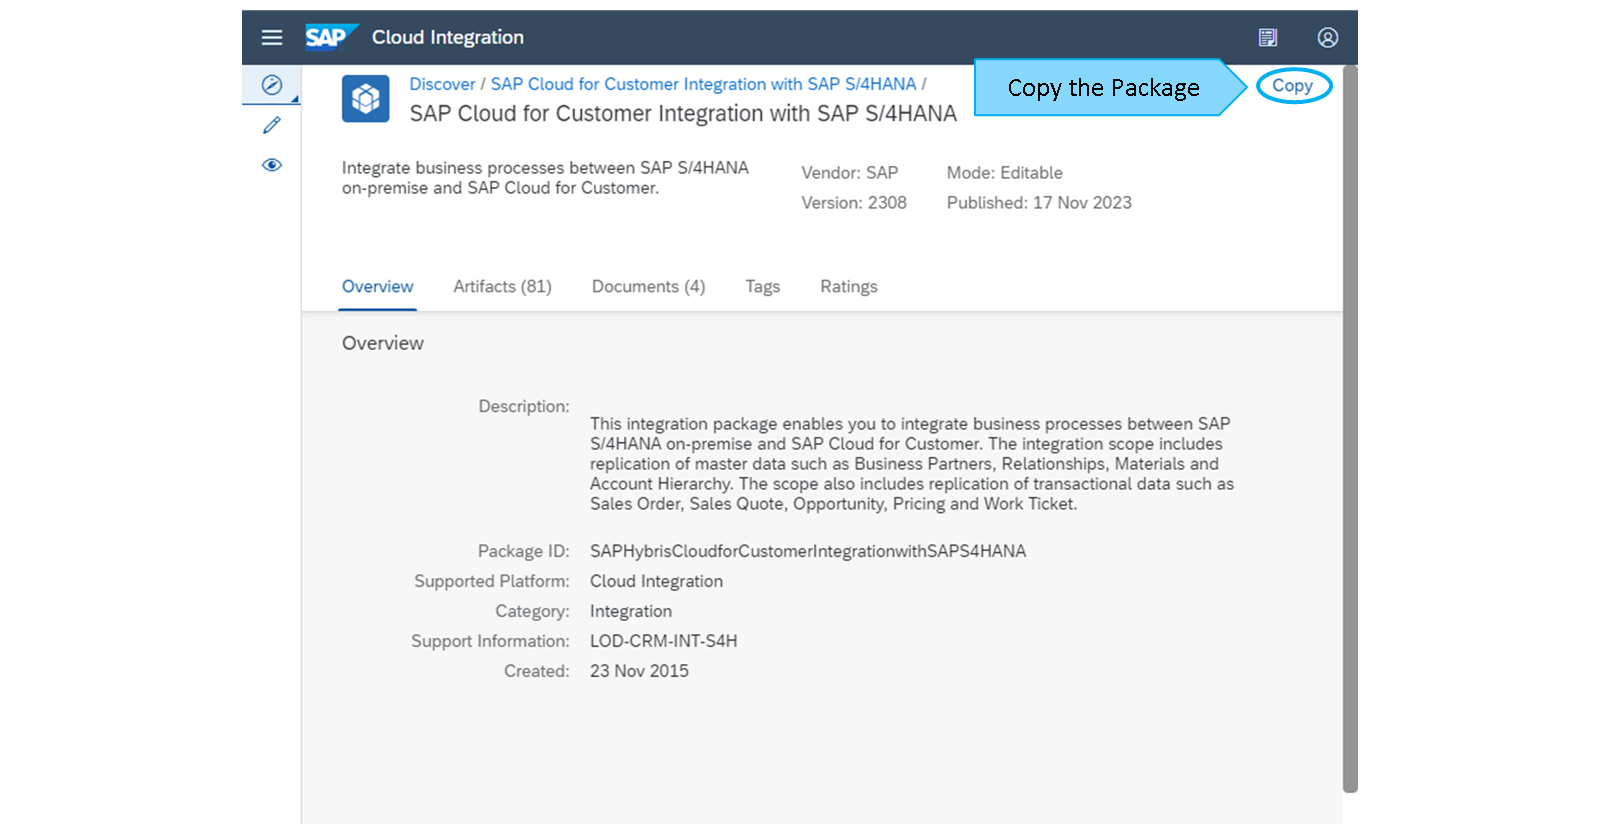
Task: Click the vertical page scrollbar
Action: 1350,429
